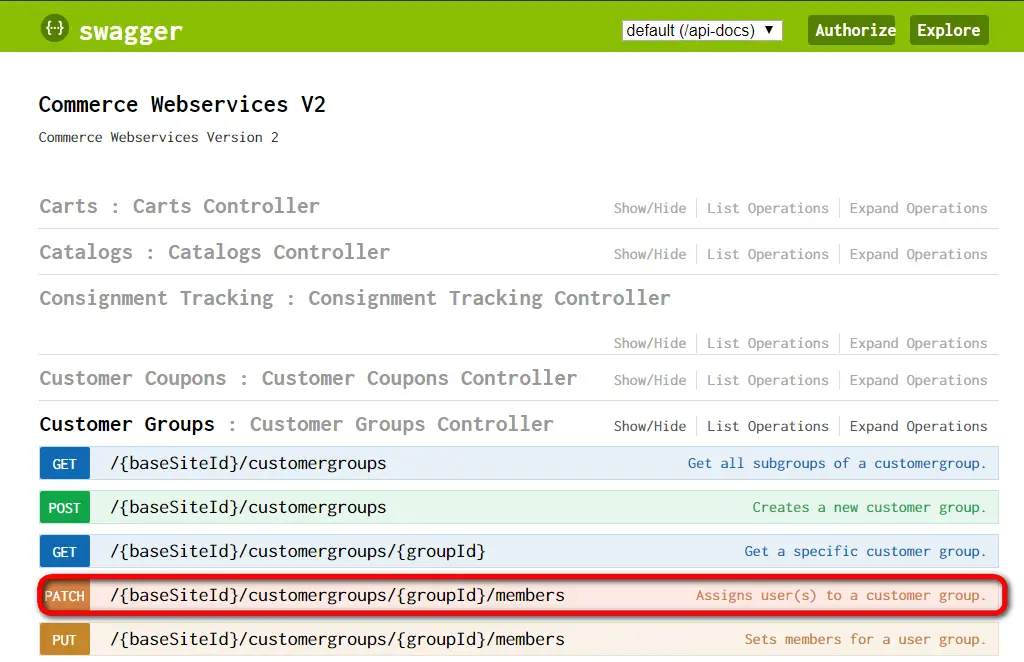This screenshot has width=1024, height=662.
Task: Open GET /{baseSiteId}/customergroups path
Action: [x=248, y=464]
